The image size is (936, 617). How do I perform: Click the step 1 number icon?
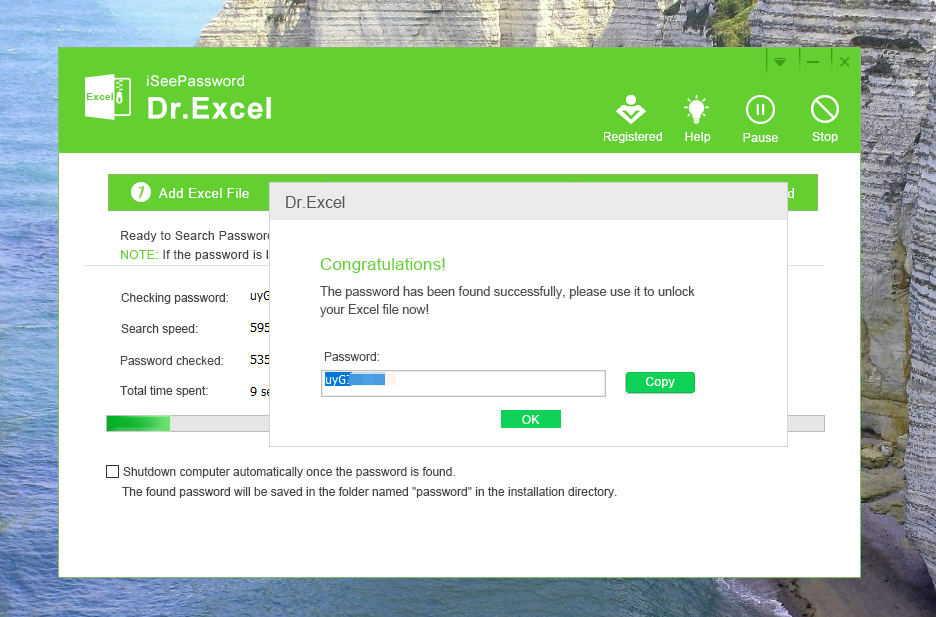point(140,192)
